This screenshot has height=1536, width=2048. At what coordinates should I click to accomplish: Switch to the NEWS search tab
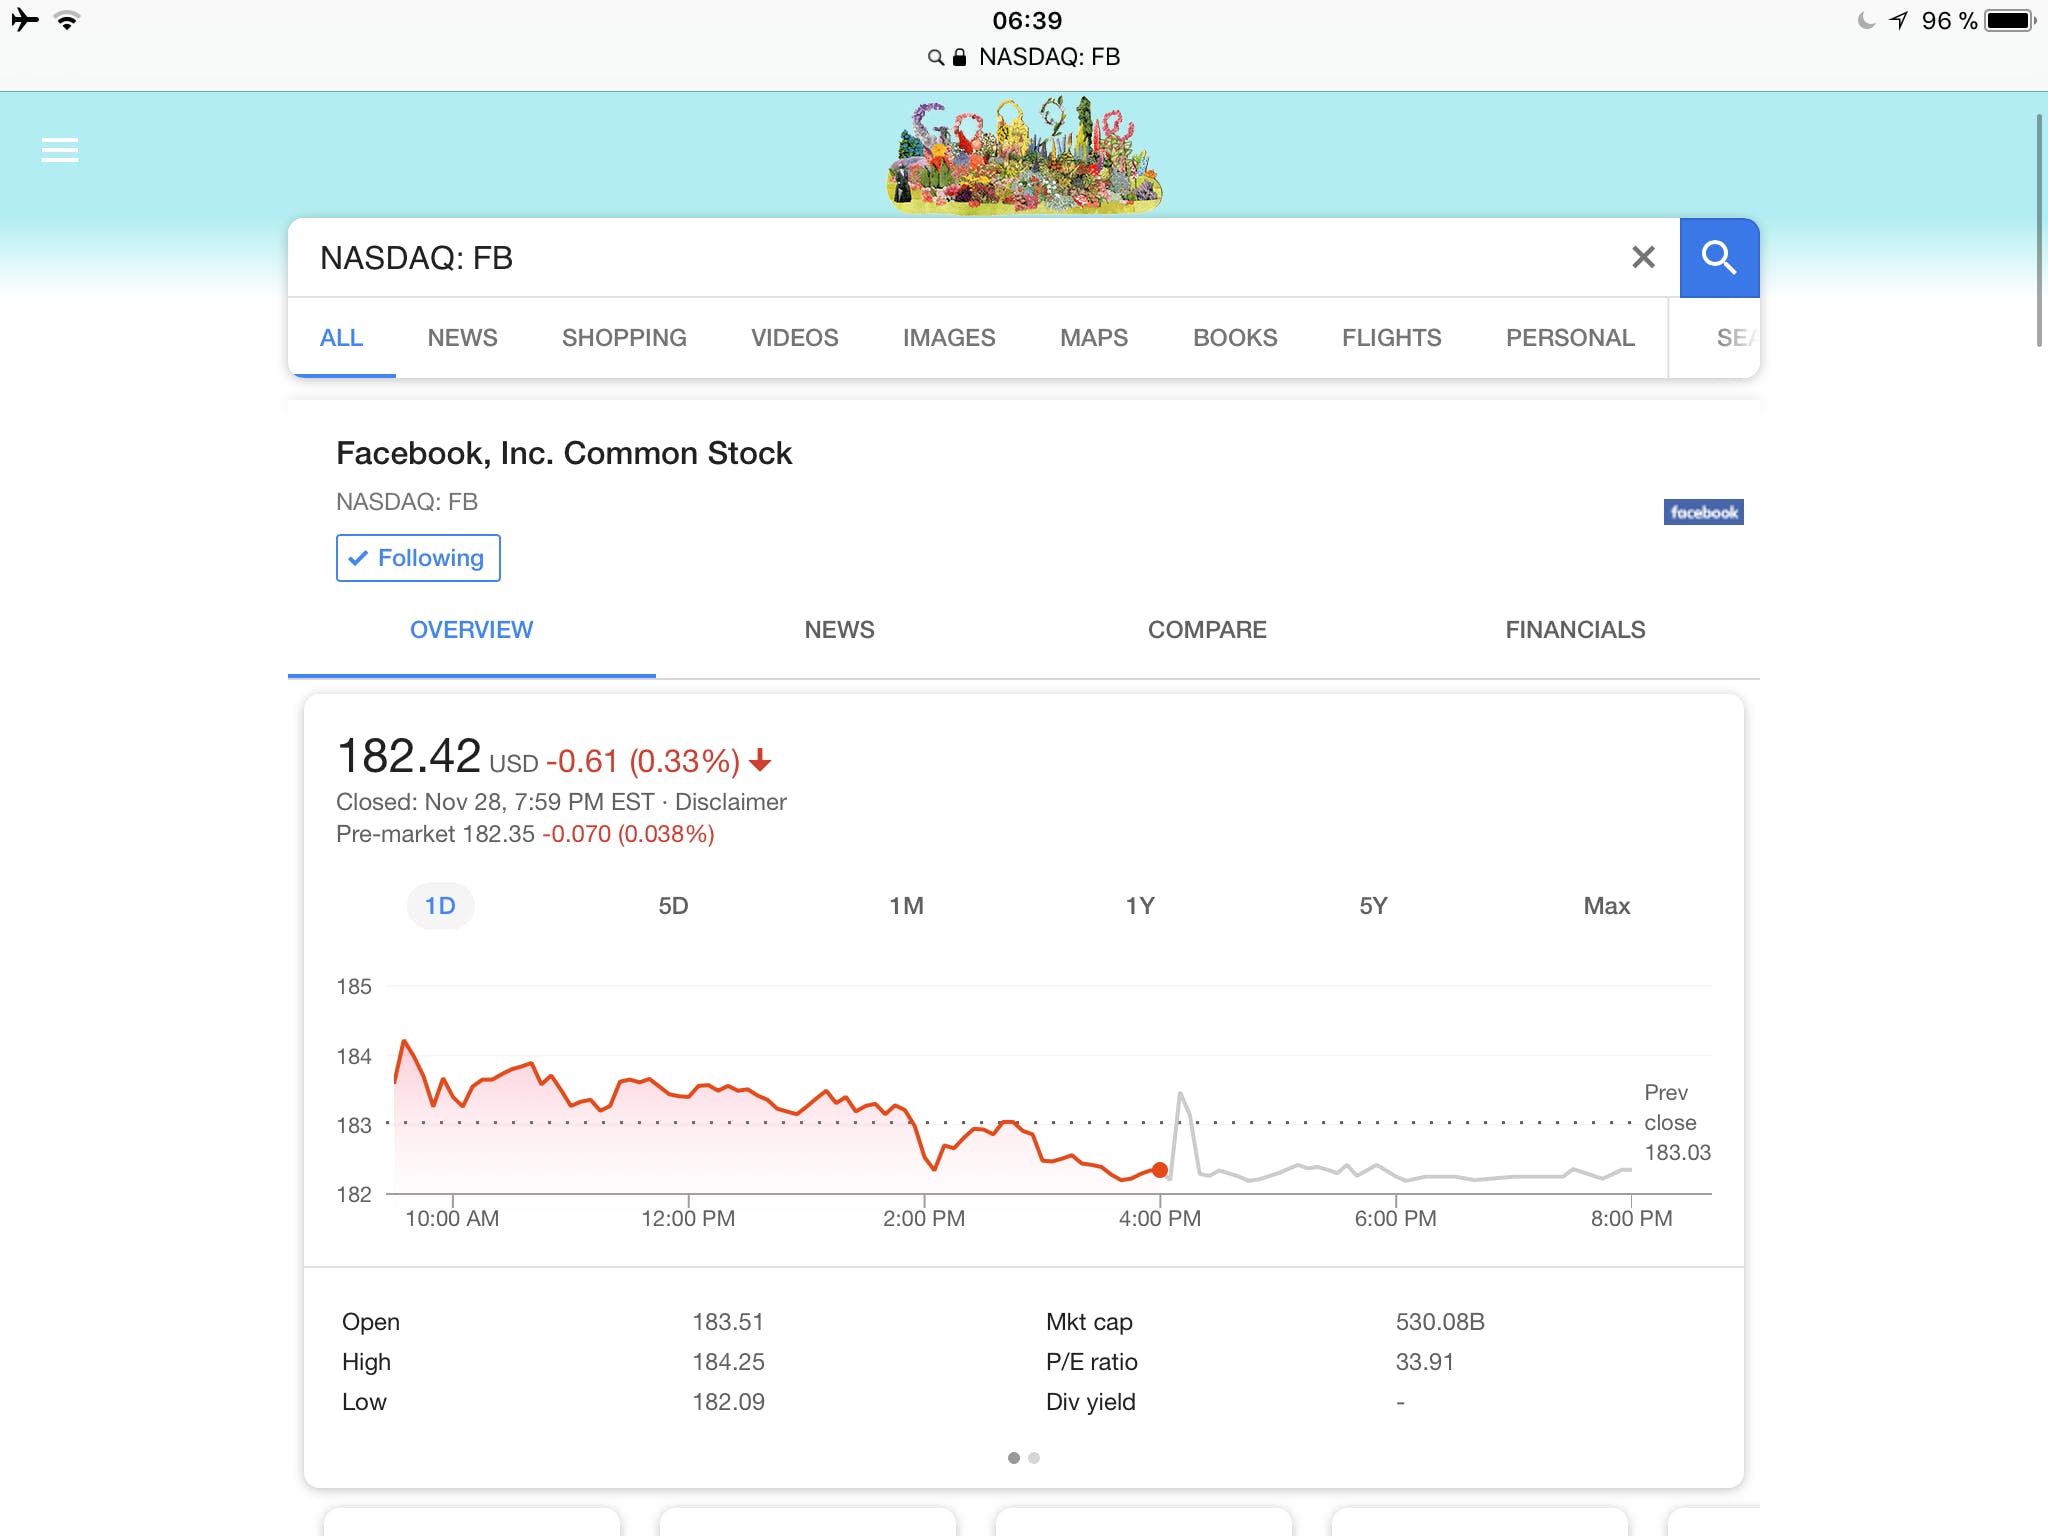click(x=462, y=338)
